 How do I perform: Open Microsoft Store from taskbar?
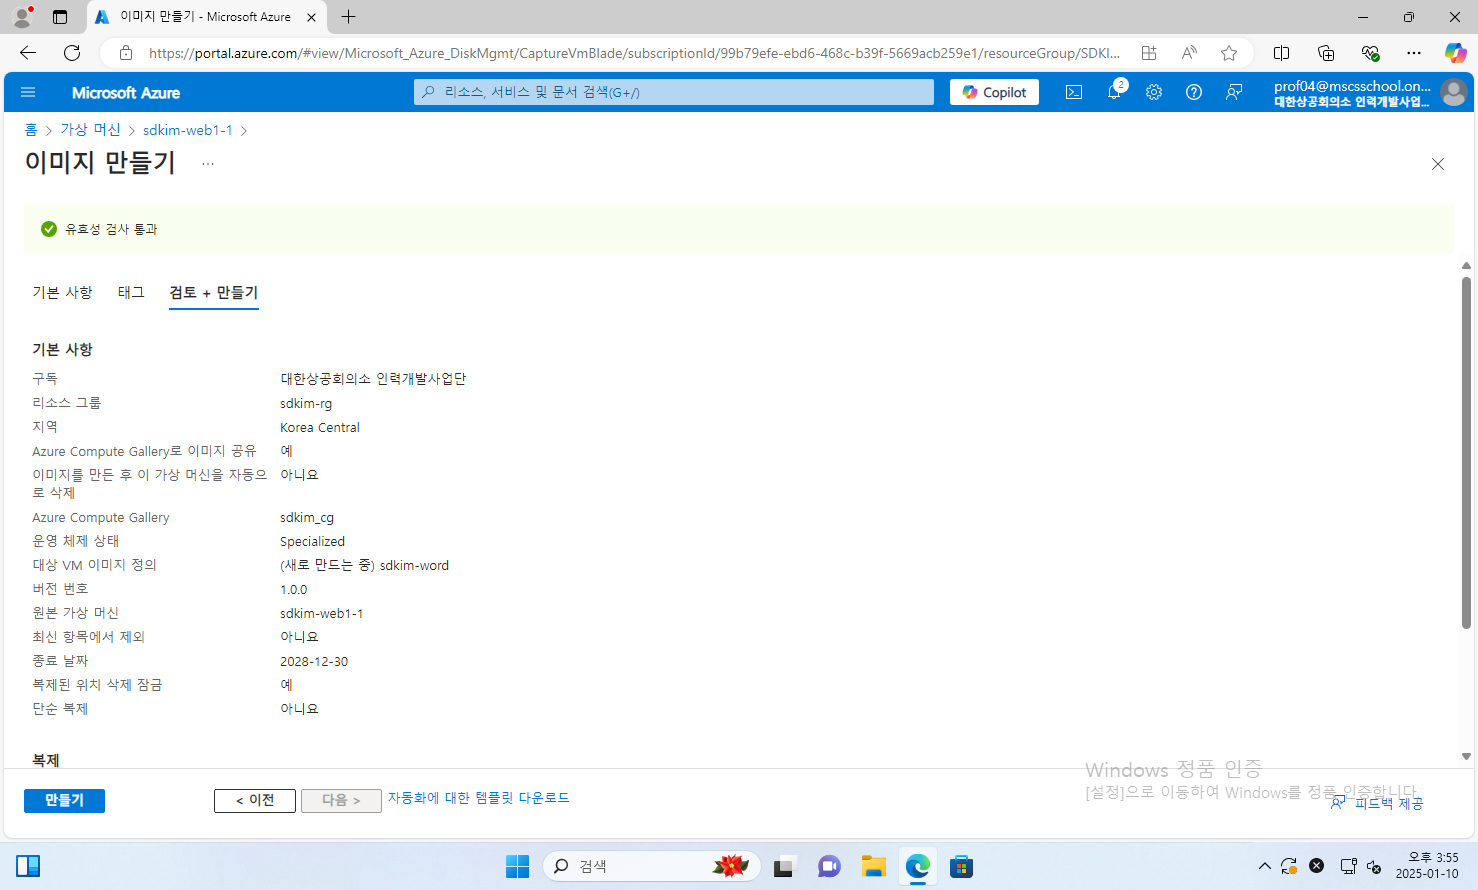961,866
